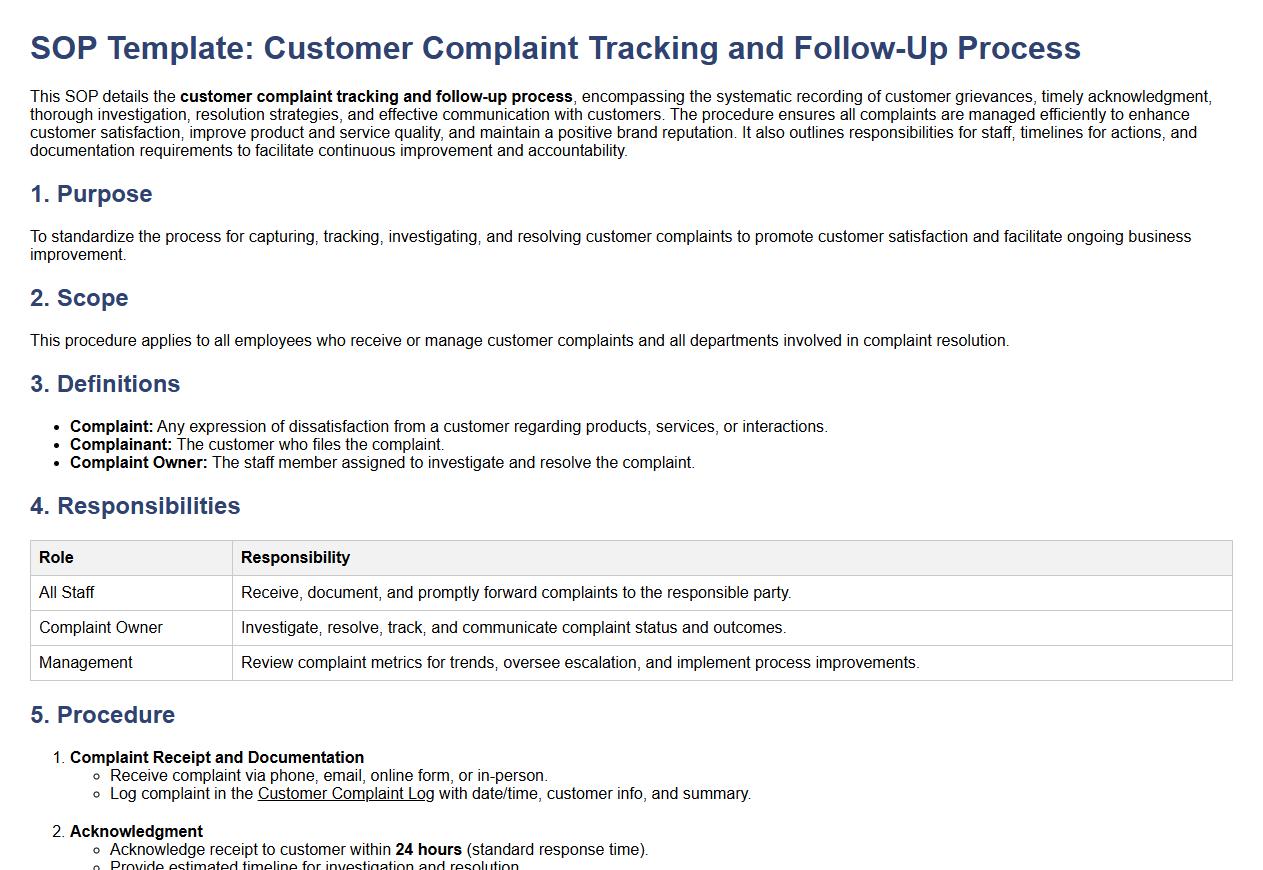The image size is (1263, 870).
Task: Click the "2. Scope" section heading
Action: (79, 298)
